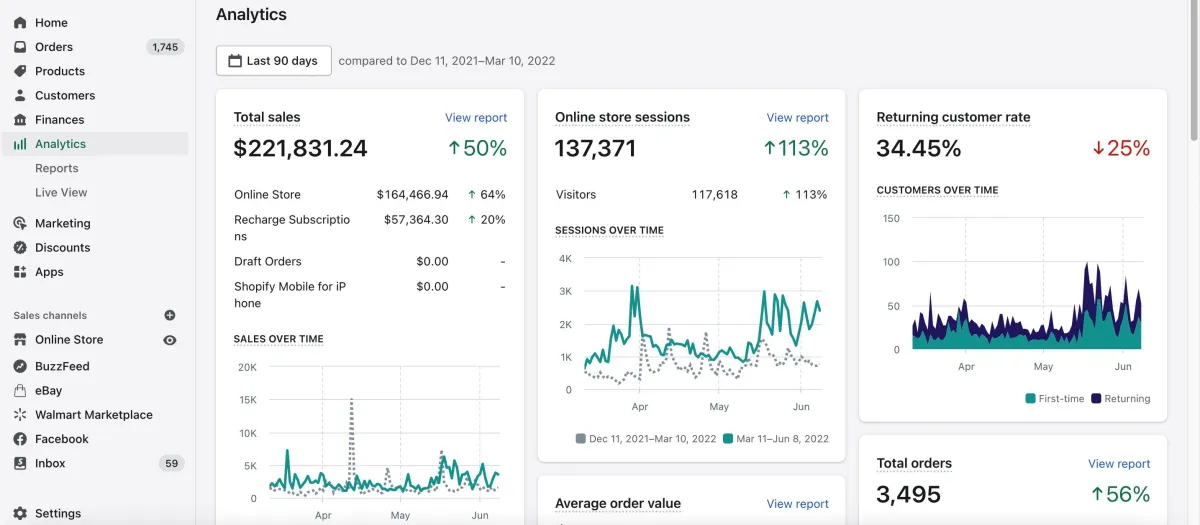Image resolution: width=1200 pixels, height=525 pixels.
Task: View online store via eye icon
Action: click(170, 340)
